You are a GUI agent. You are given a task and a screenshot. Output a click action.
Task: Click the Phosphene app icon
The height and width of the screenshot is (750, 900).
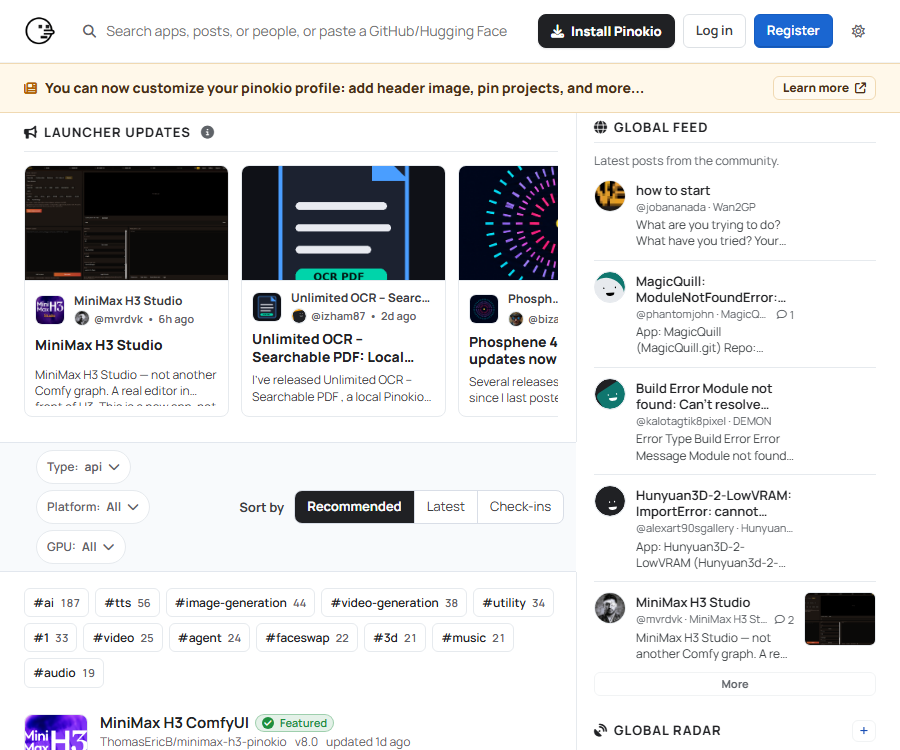[484, 309]
